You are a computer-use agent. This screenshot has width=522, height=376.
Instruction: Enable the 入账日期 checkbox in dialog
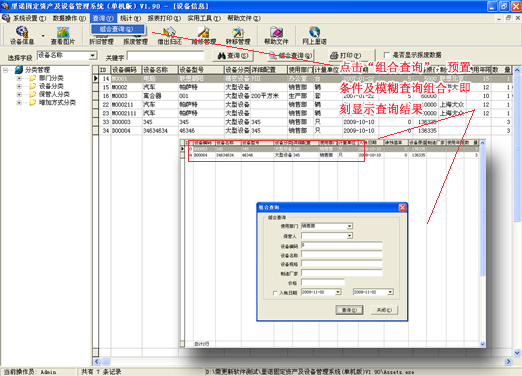tap(275, 293)
